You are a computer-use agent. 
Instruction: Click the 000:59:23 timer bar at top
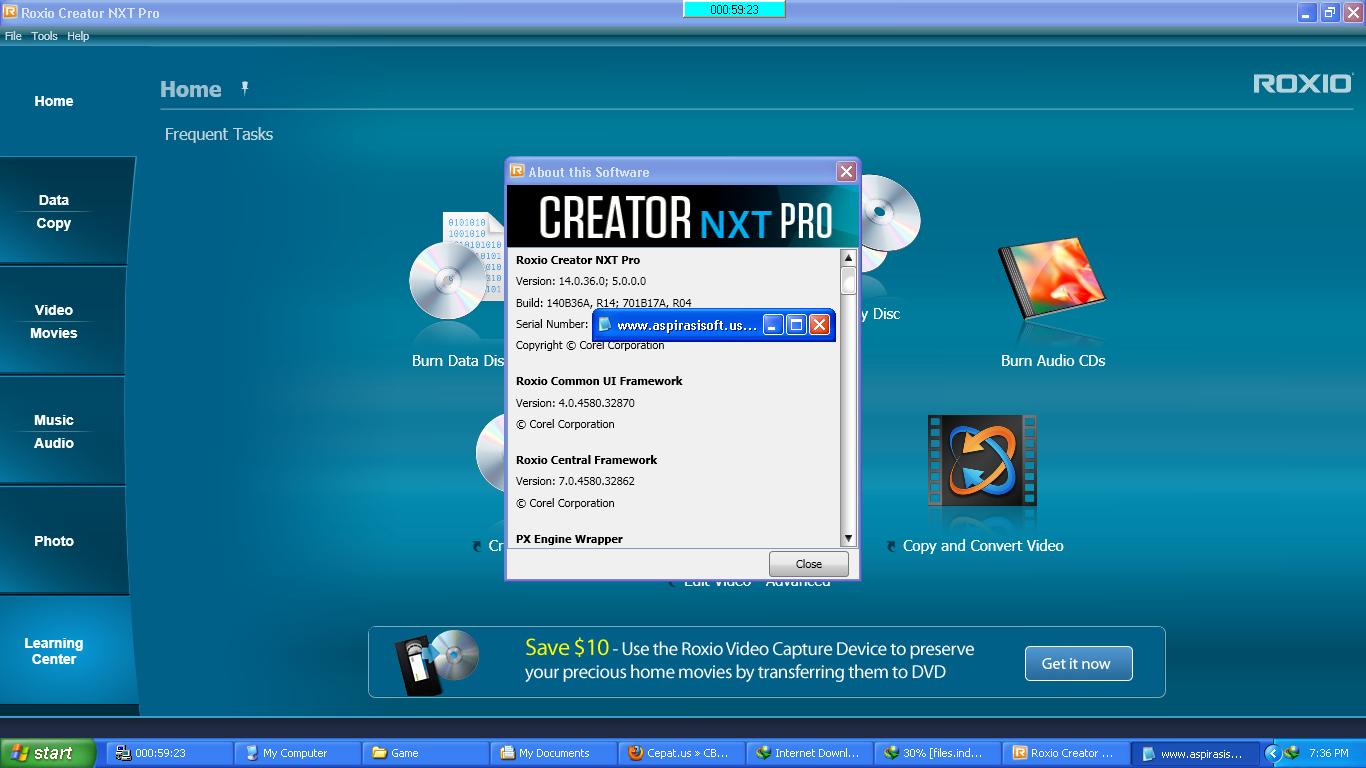point(734,9)
